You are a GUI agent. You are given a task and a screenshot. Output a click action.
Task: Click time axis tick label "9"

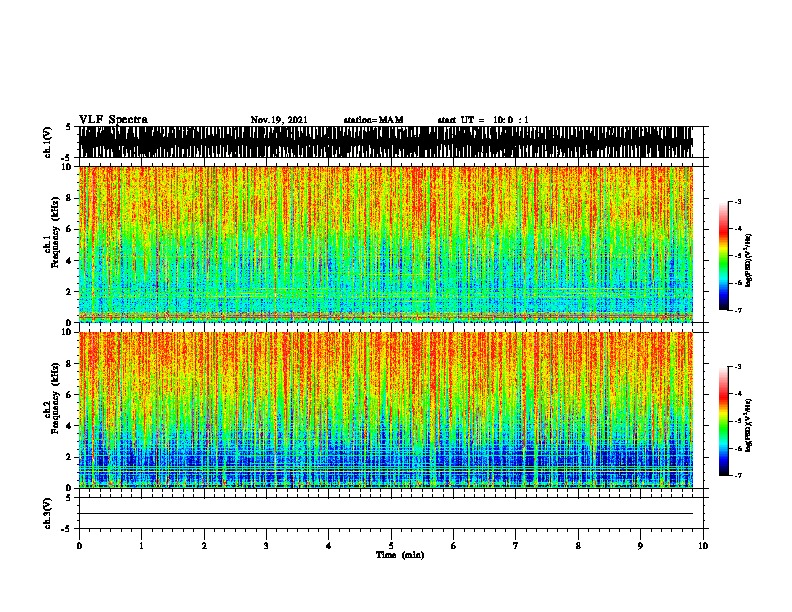(x=640, y=546)
